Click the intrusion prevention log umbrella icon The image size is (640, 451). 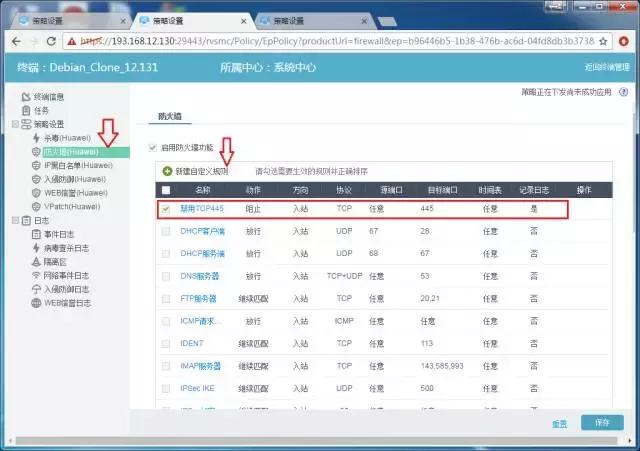tap(36, 289)
